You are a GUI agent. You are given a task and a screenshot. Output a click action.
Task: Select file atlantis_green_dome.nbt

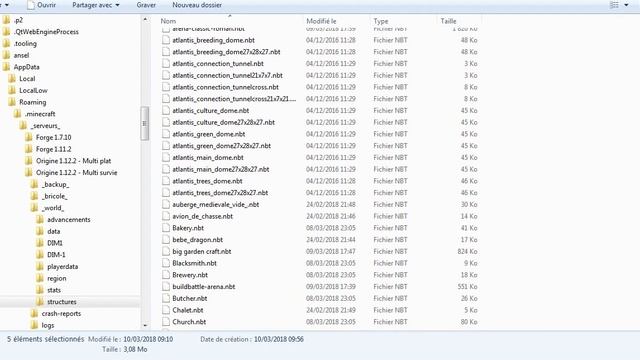pyautogui.click(x=209, y=134)
